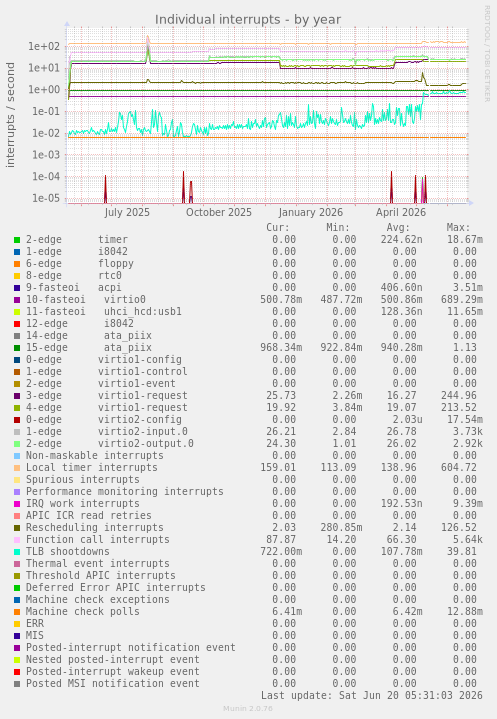Click the green timer legend color swatch
This screenshot has height=719, width=497.
[x=17, y=240]
